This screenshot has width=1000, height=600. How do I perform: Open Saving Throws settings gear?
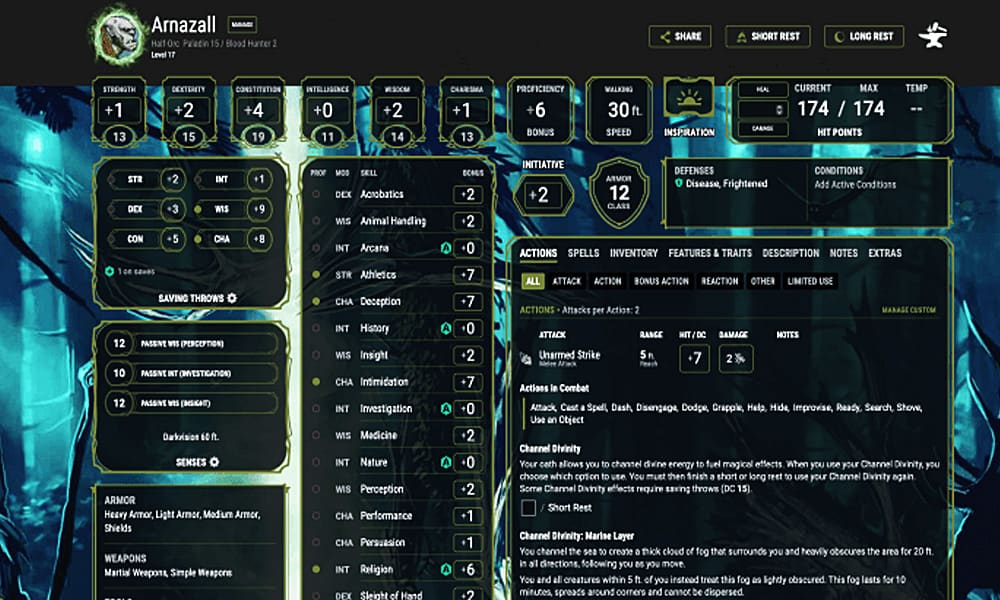[232, 298]
